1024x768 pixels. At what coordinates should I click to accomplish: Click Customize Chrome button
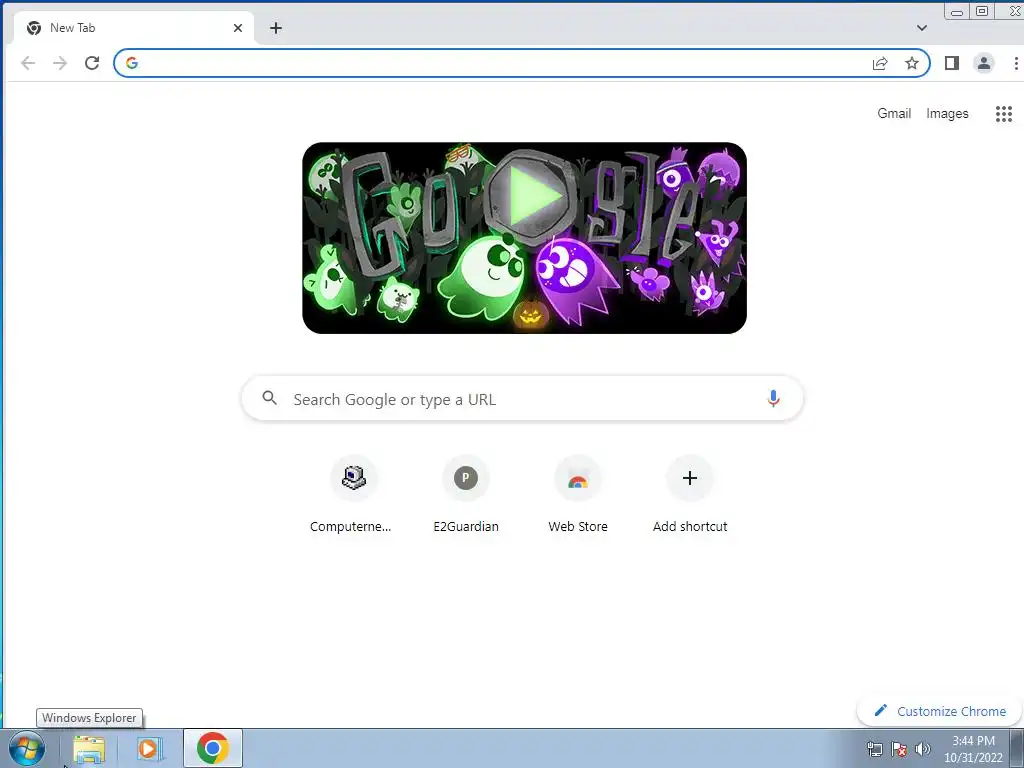(940, 711)
